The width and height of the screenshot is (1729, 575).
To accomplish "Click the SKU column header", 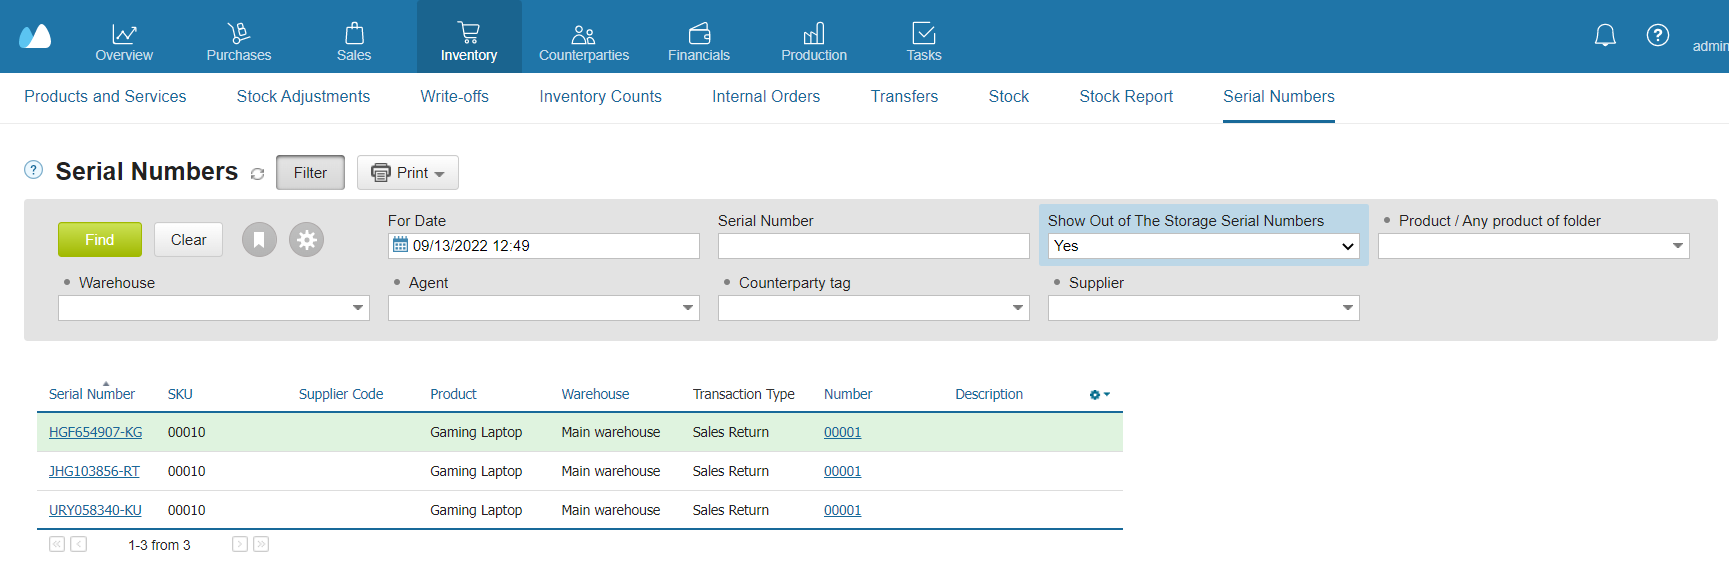I will click(x=180, y=394).
